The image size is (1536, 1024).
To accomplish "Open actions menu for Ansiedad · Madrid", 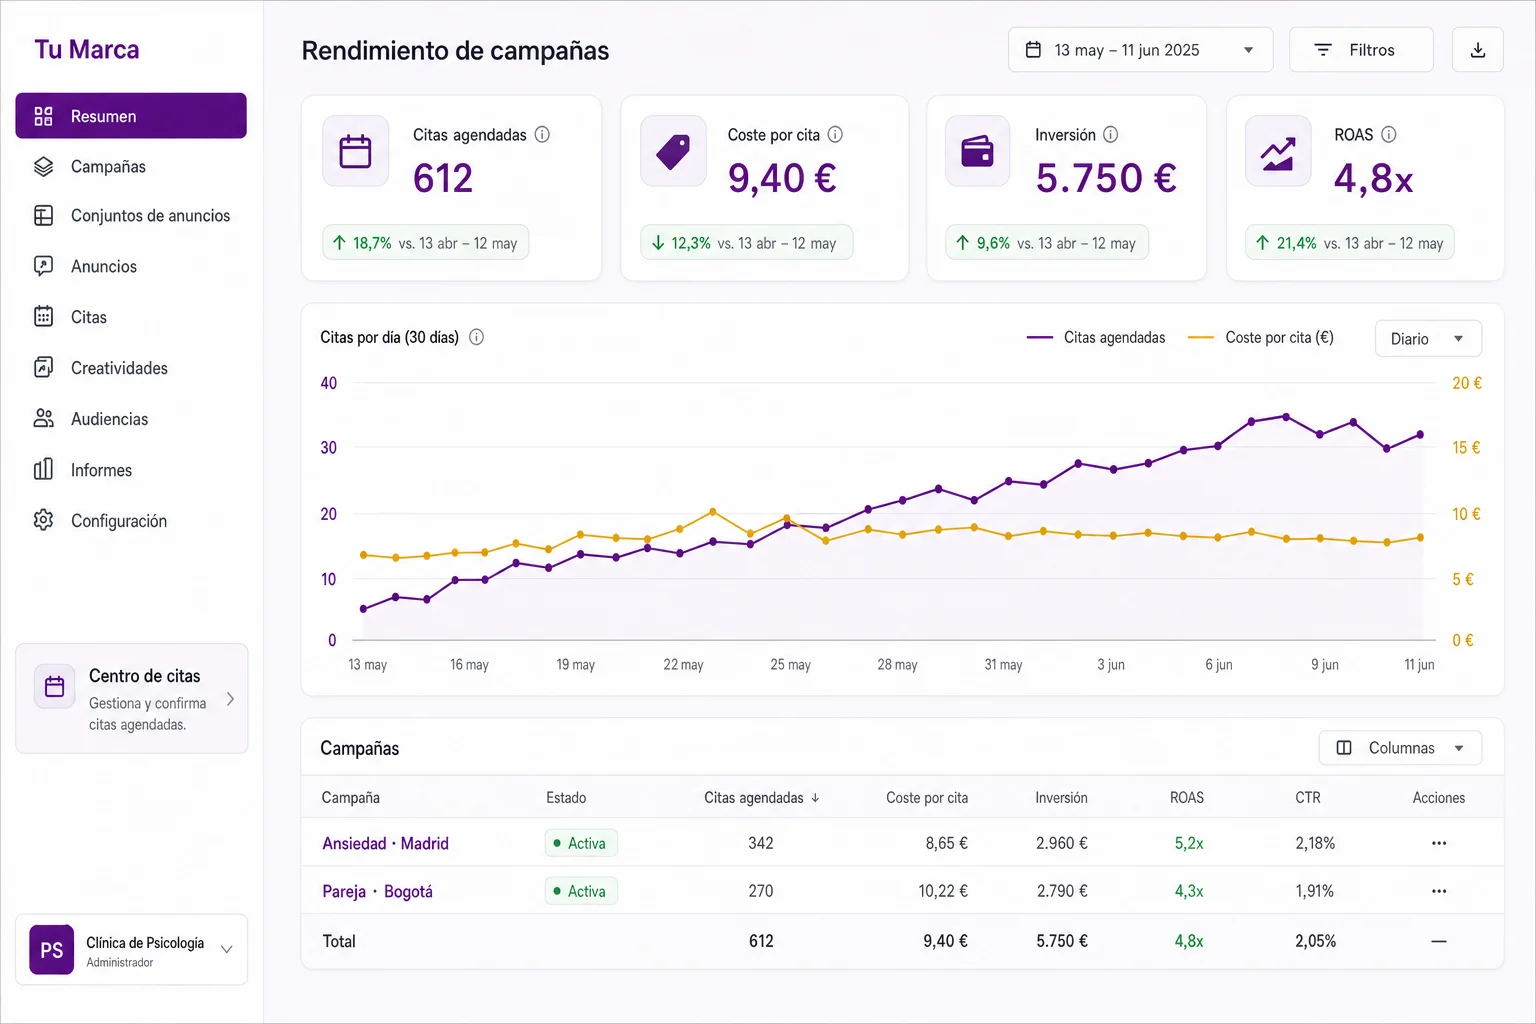I will (1439, 843).
